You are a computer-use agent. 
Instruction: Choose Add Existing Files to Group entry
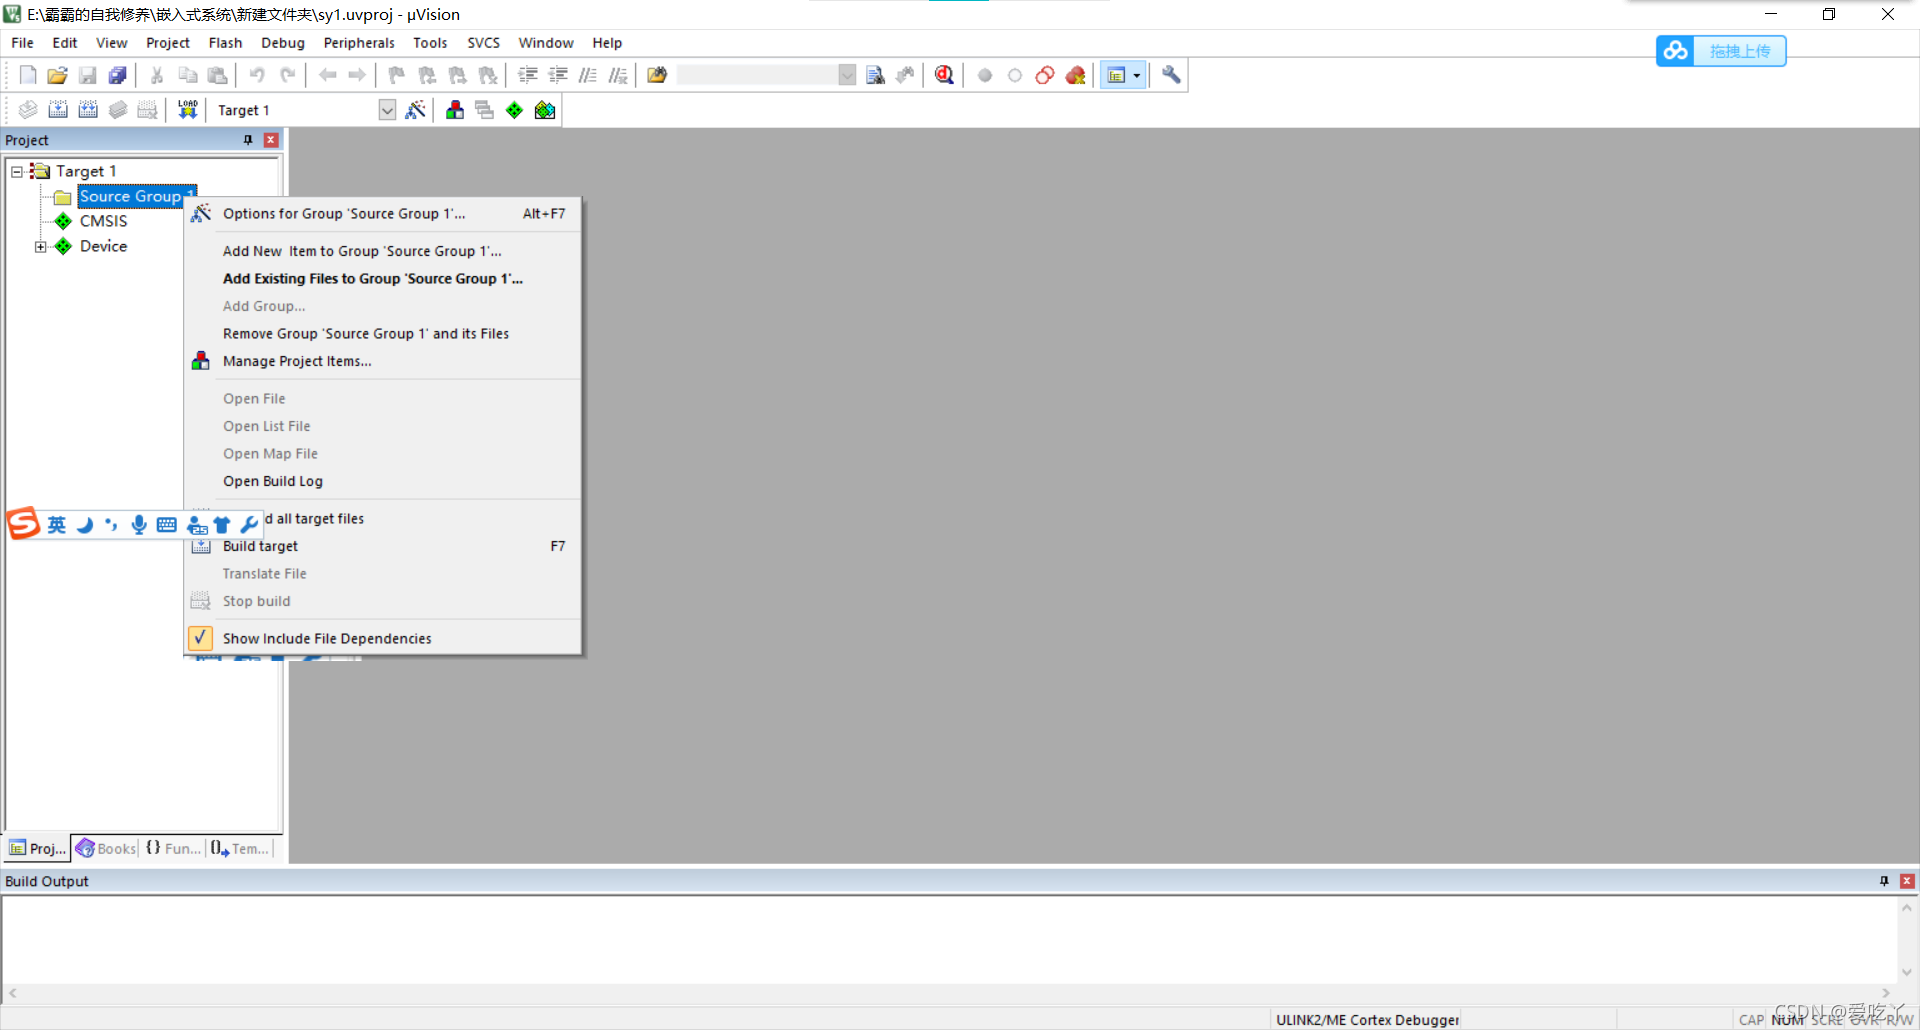click(x=382, y=279)
